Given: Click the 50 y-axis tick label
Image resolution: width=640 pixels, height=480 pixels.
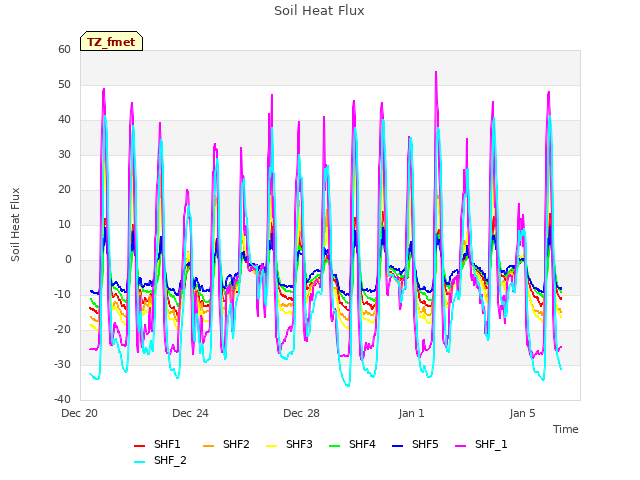Looking at the screenshot, I should pos(64,84).
